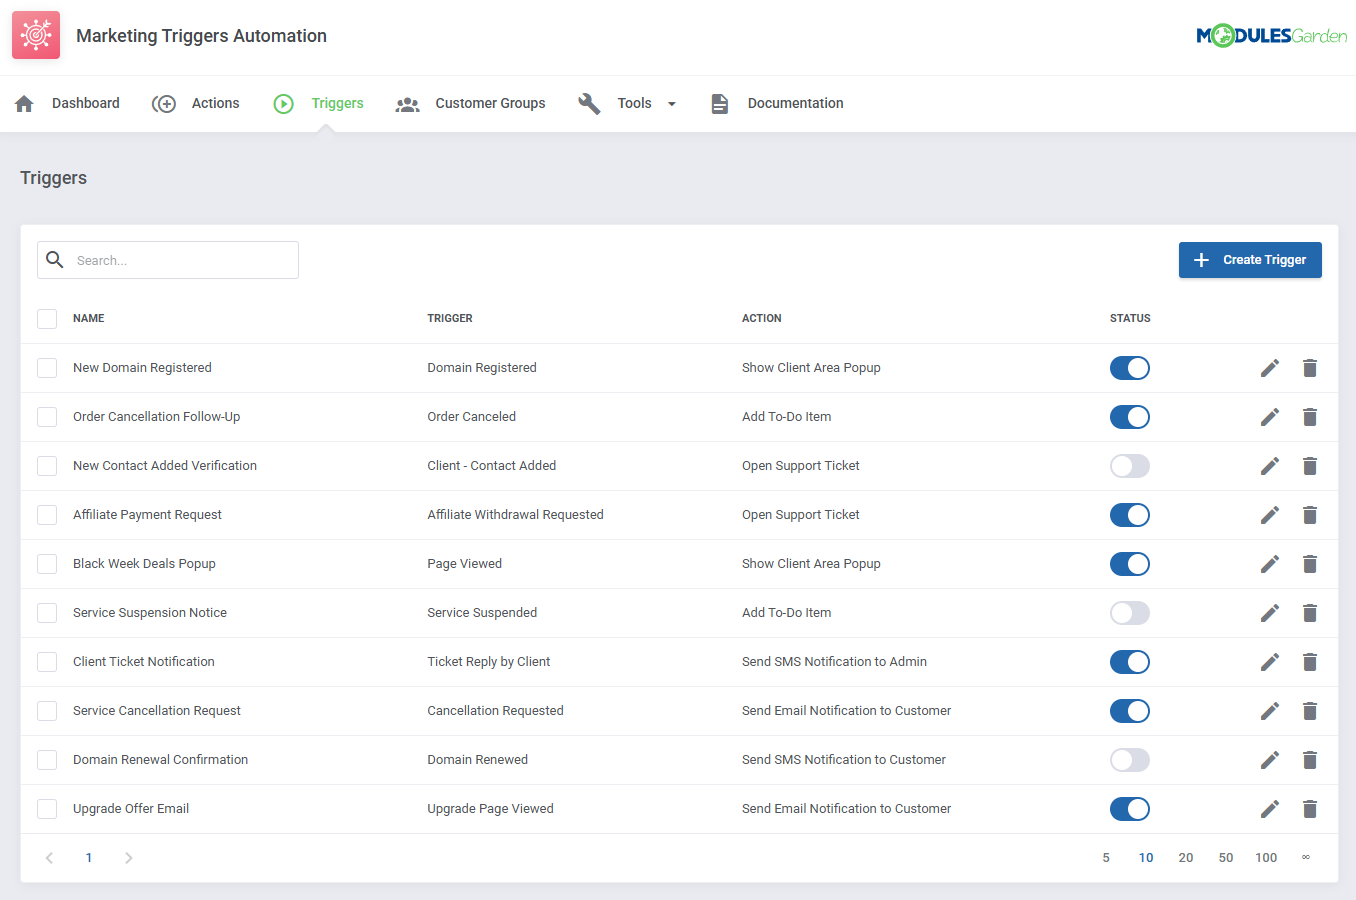
Task: Enable the Service Suspension Notice trigger
Action: tap(1129, 612)
